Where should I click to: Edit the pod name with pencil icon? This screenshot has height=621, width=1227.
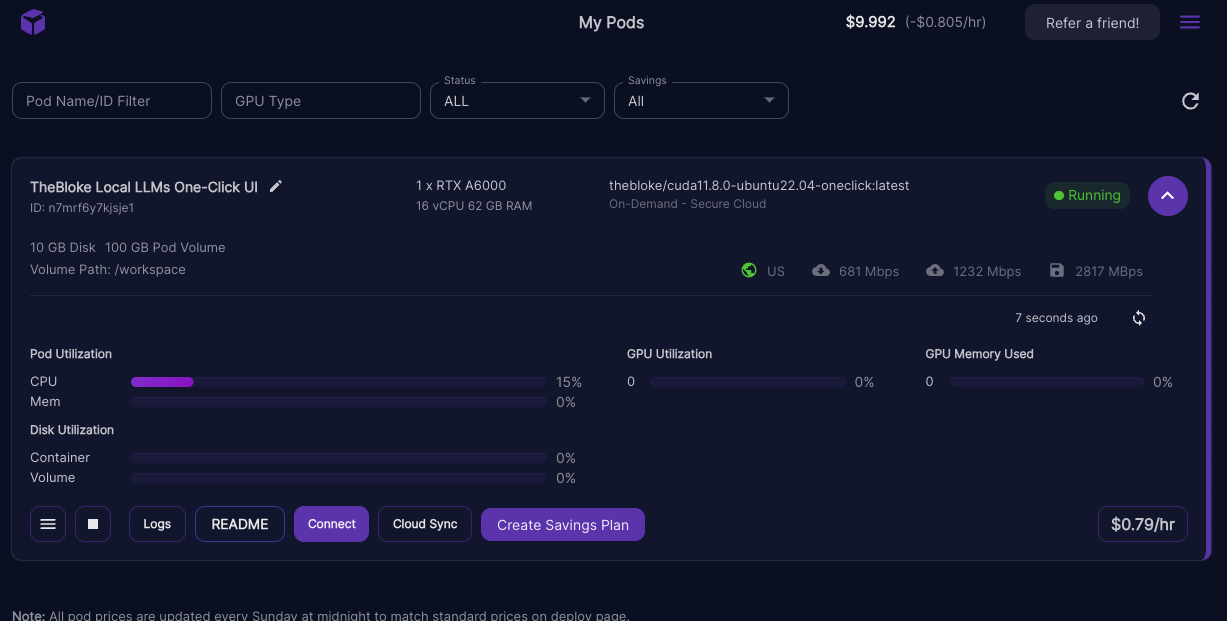click(276, 186)
